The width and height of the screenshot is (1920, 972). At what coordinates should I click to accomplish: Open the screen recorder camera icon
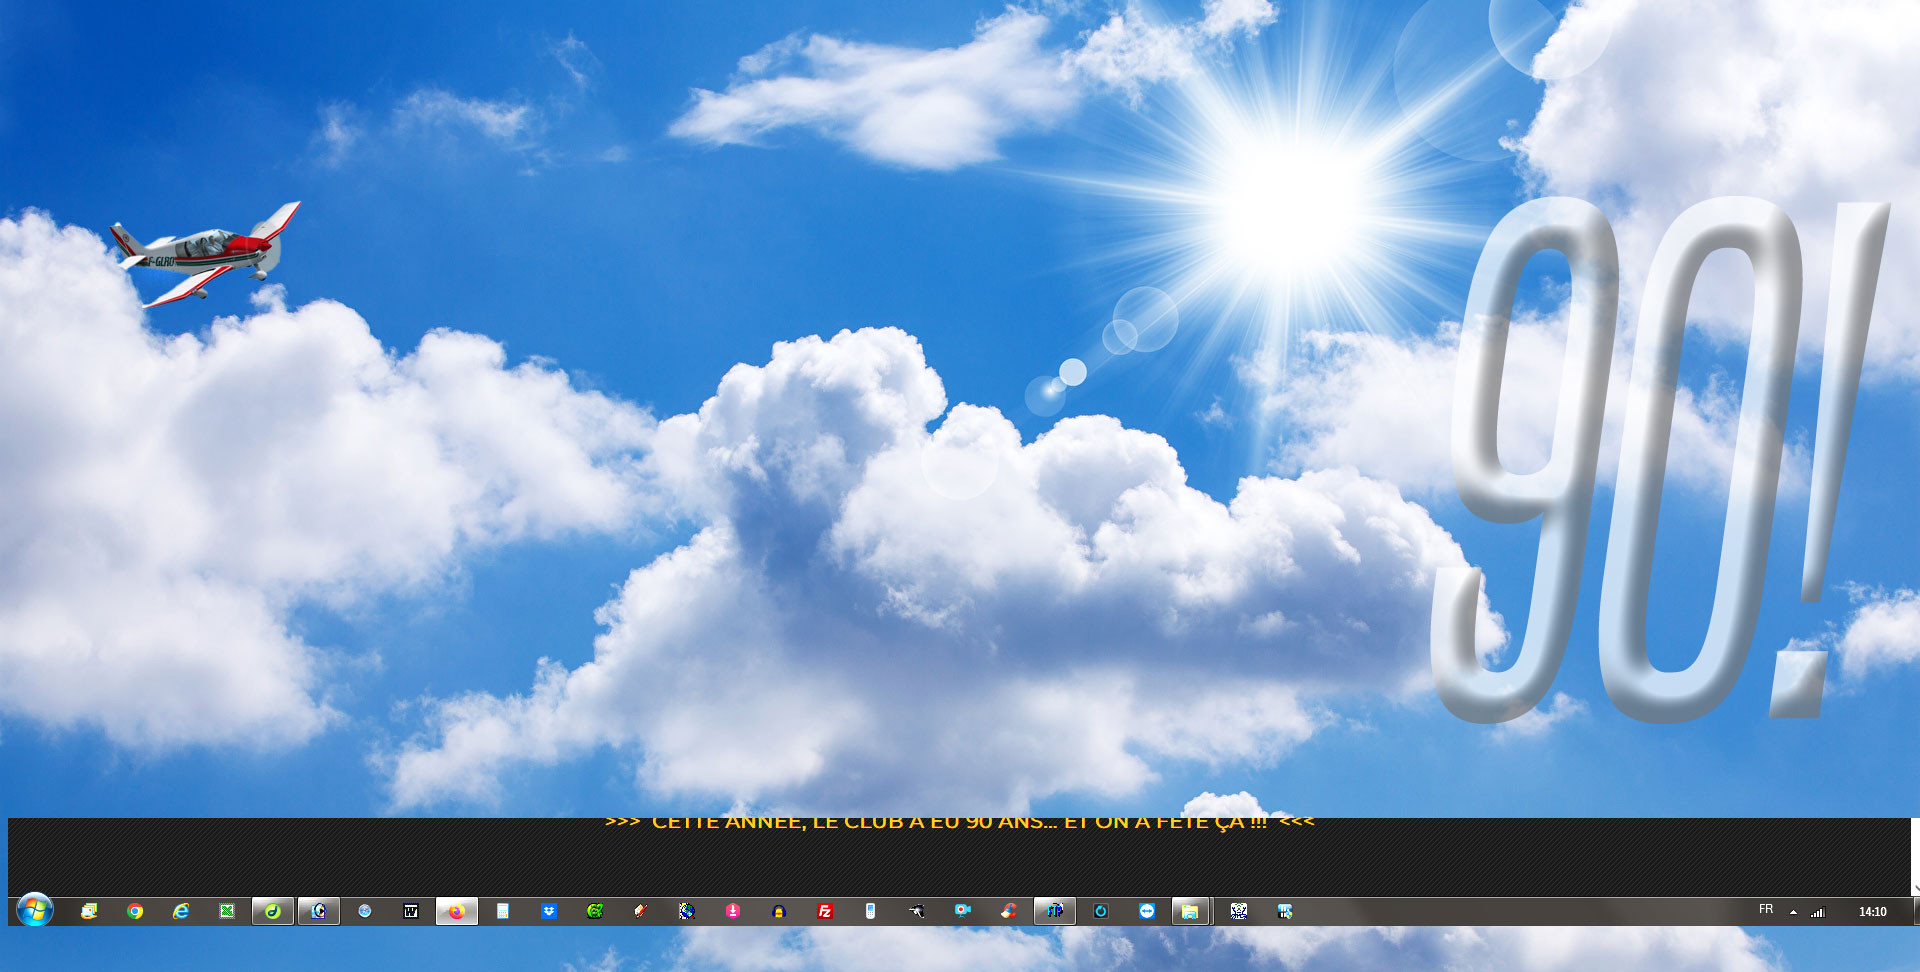coord(963,911)
